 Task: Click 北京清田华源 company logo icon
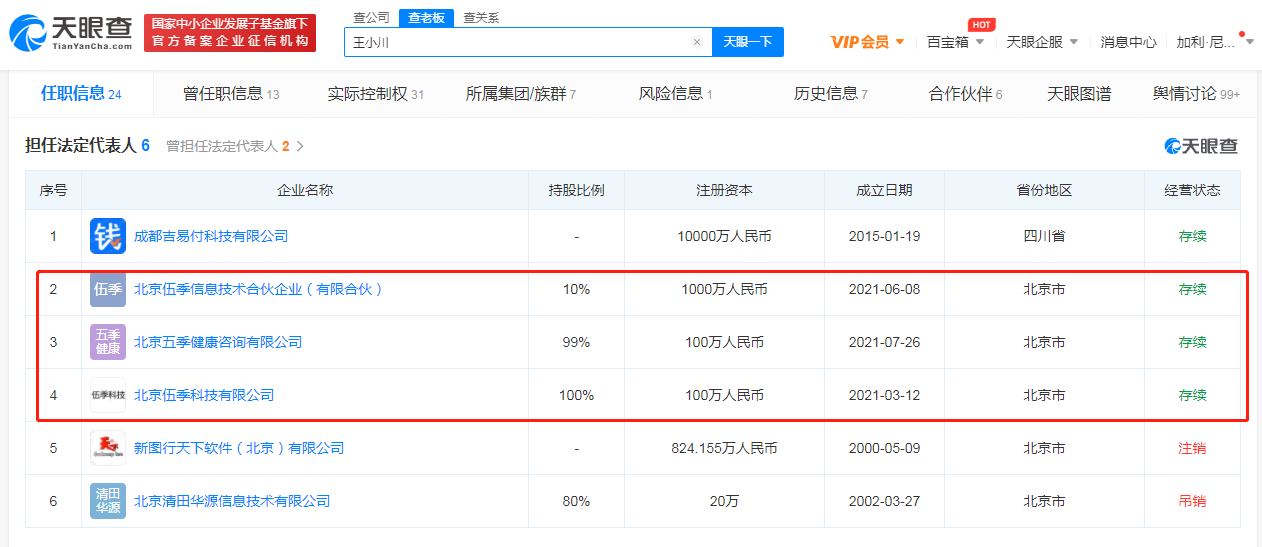(x=108, y=501)
